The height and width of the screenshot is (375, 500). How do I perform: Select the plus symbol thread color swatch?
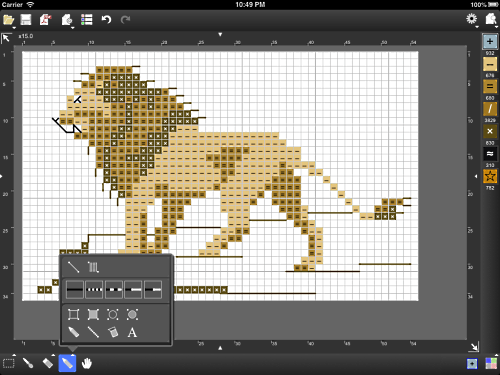490,42
